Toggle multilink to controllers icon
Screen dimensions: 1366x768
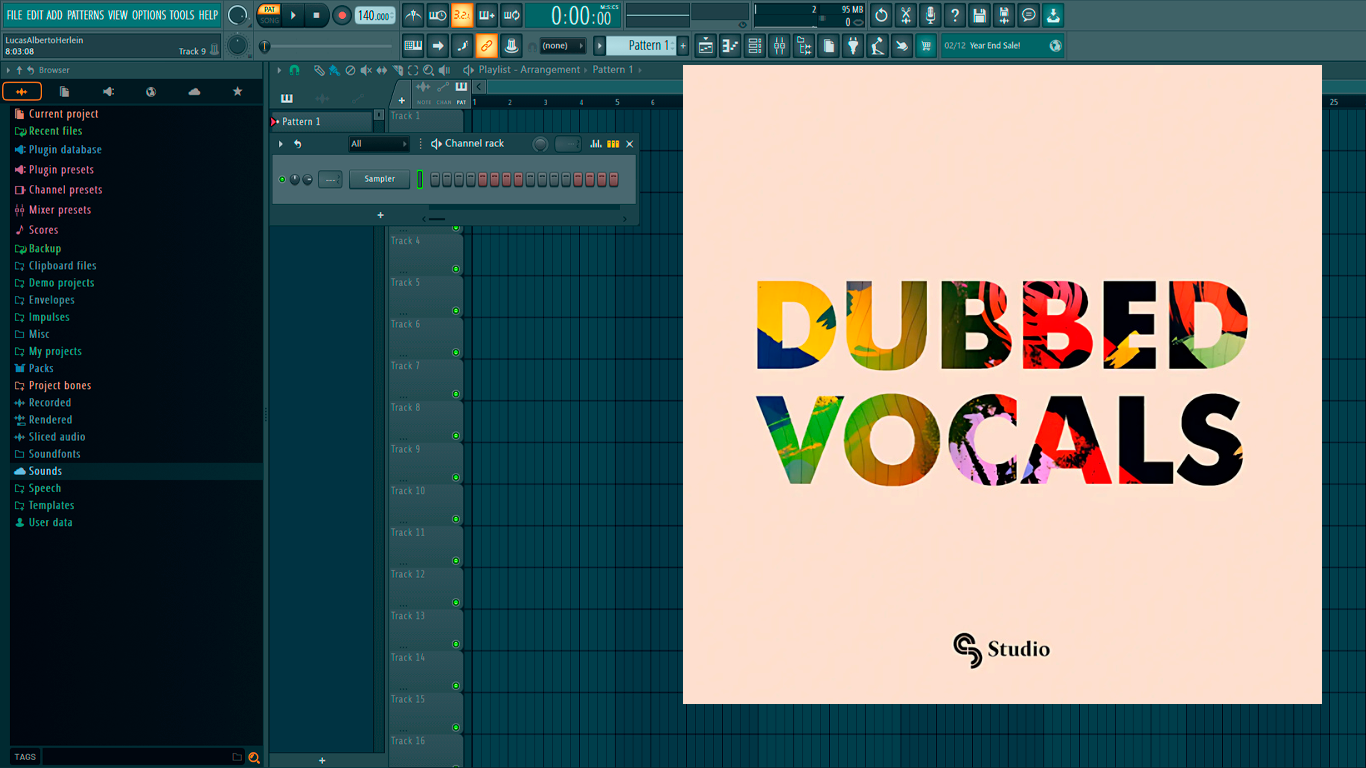[x=487, y=45]
